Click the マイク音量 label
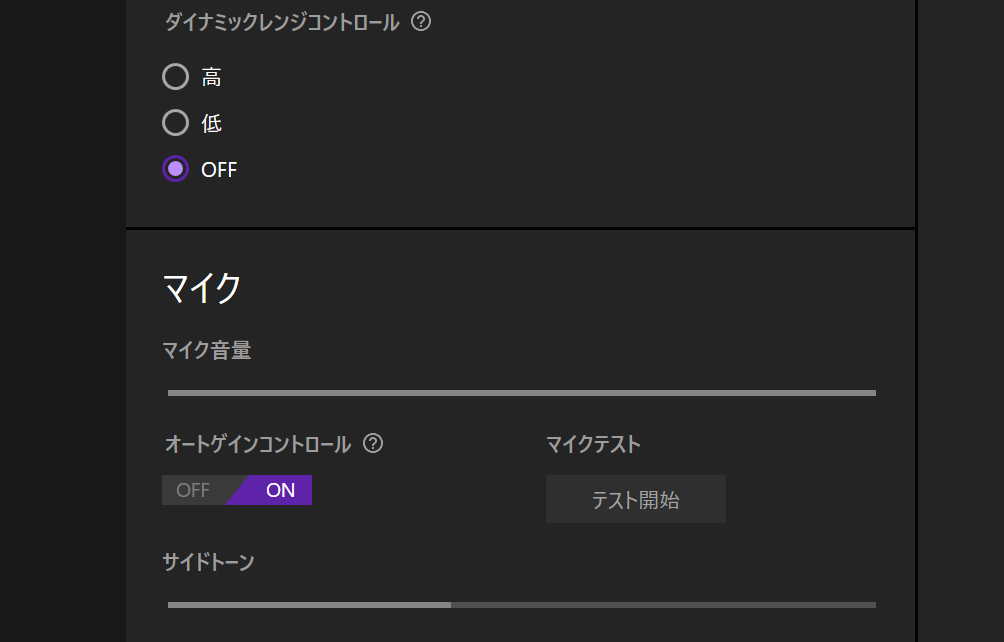 (206, 351)
